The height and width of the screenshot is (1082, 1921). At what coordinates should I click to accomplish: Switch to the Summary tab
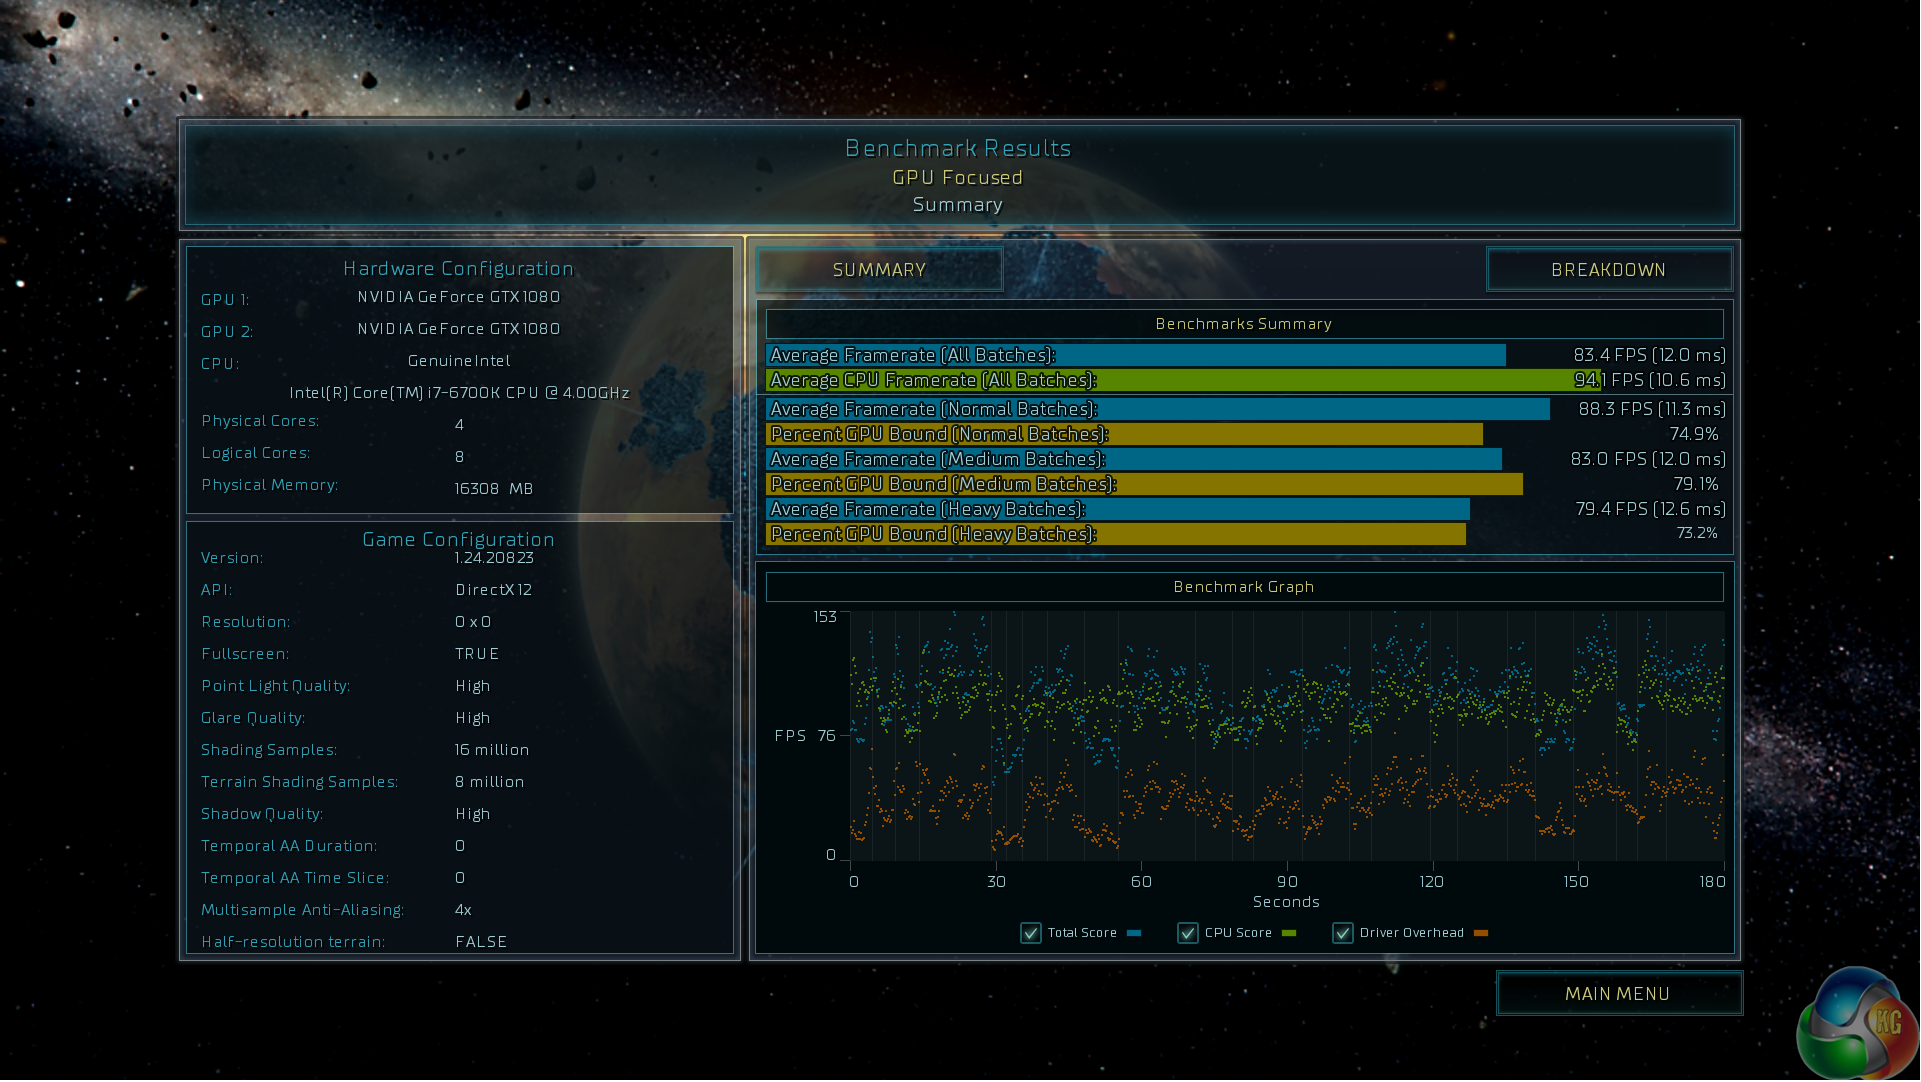pyautogui.click(x=879, y=270)
